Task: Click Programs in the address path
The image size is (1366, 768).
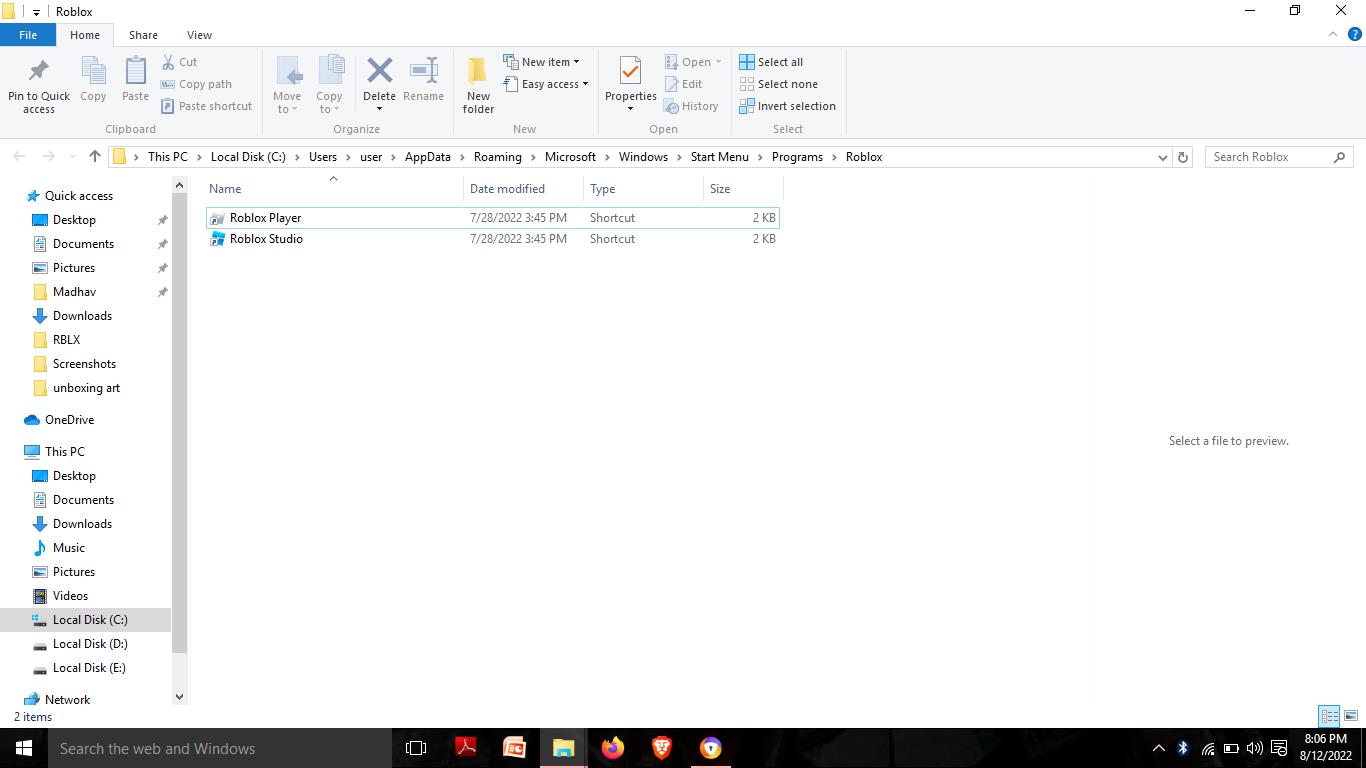Action: pos(797,157)
